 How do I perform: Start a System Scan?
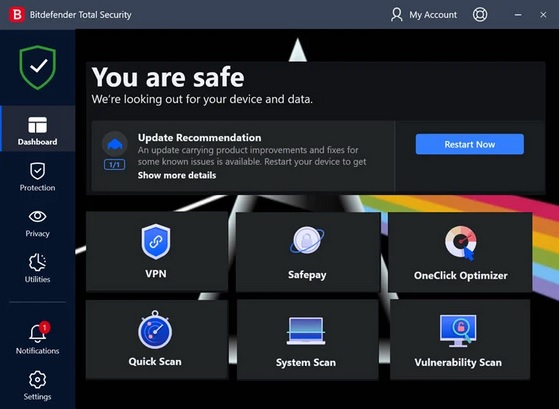point(307,339)
